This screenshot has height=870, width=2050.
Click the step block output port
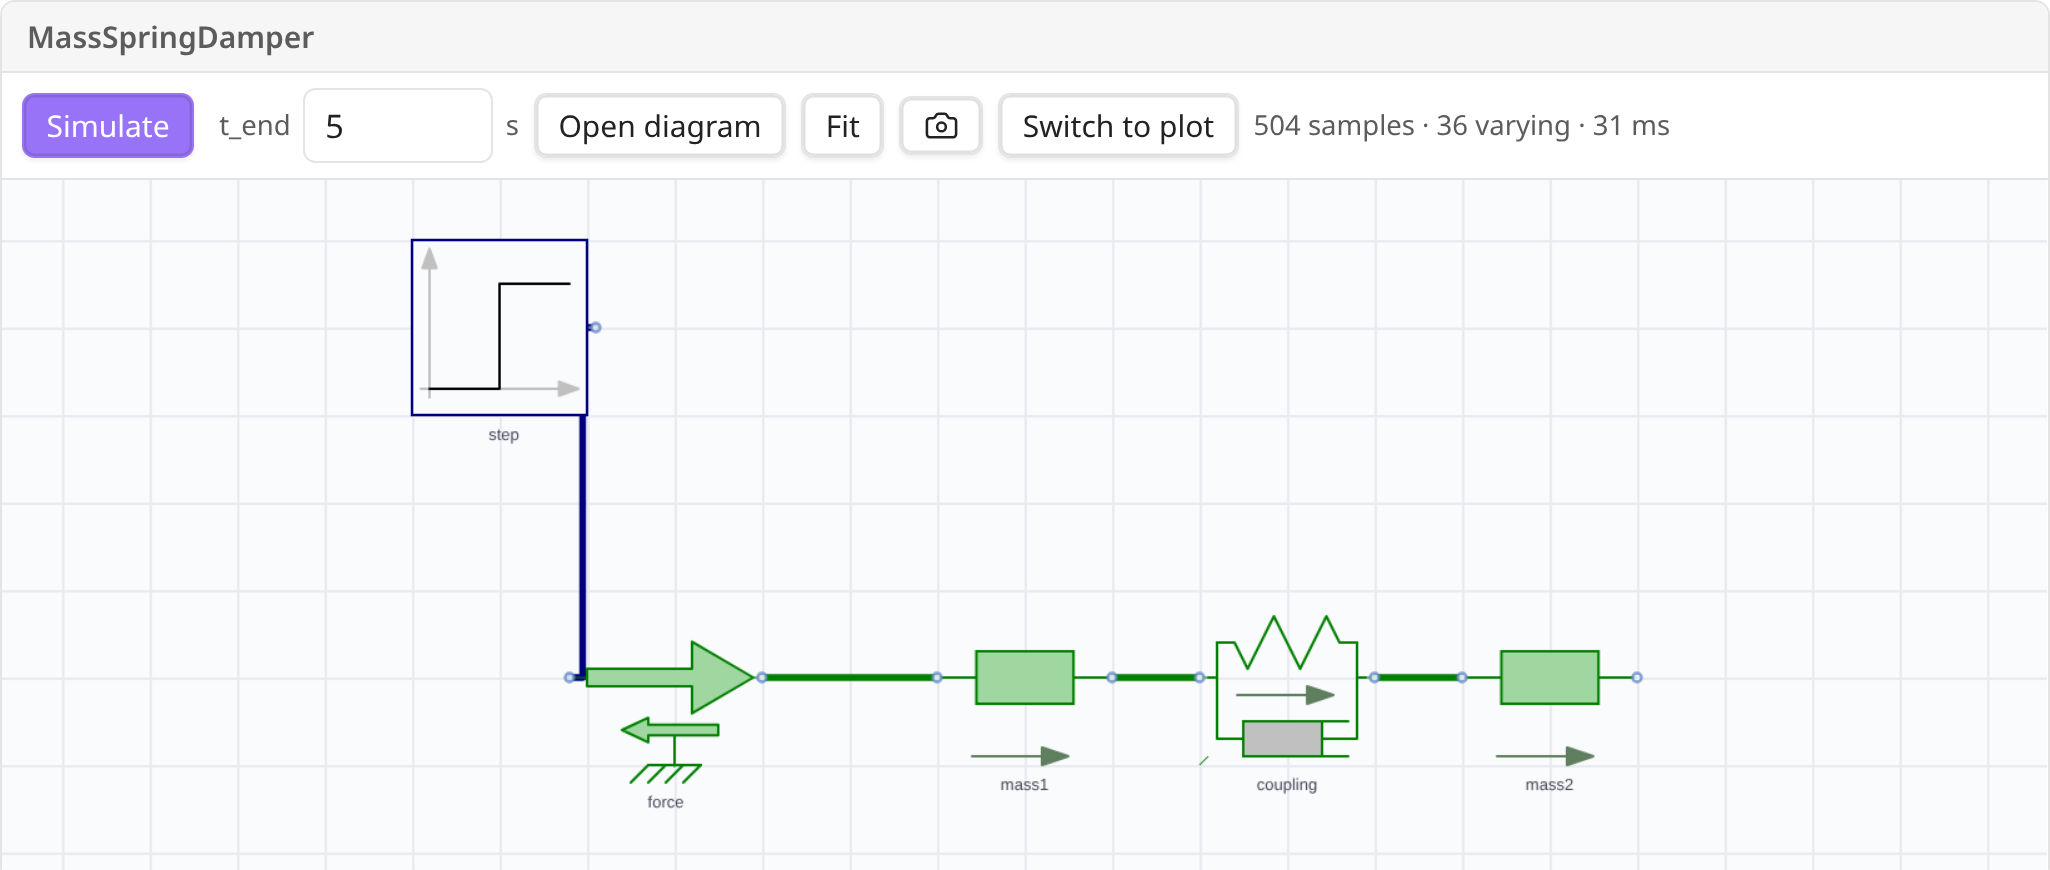[595, 327]
